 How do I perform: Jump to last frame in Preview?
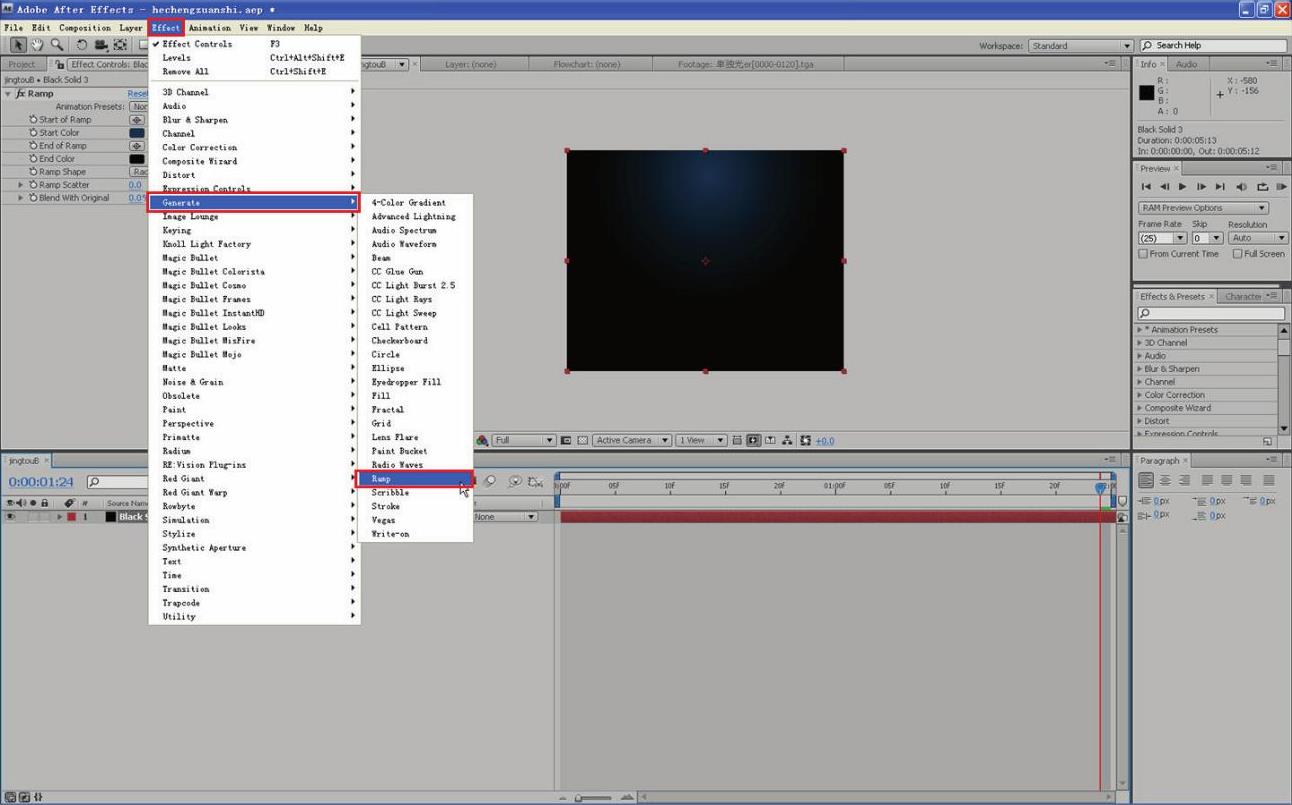click(1220, 187)
